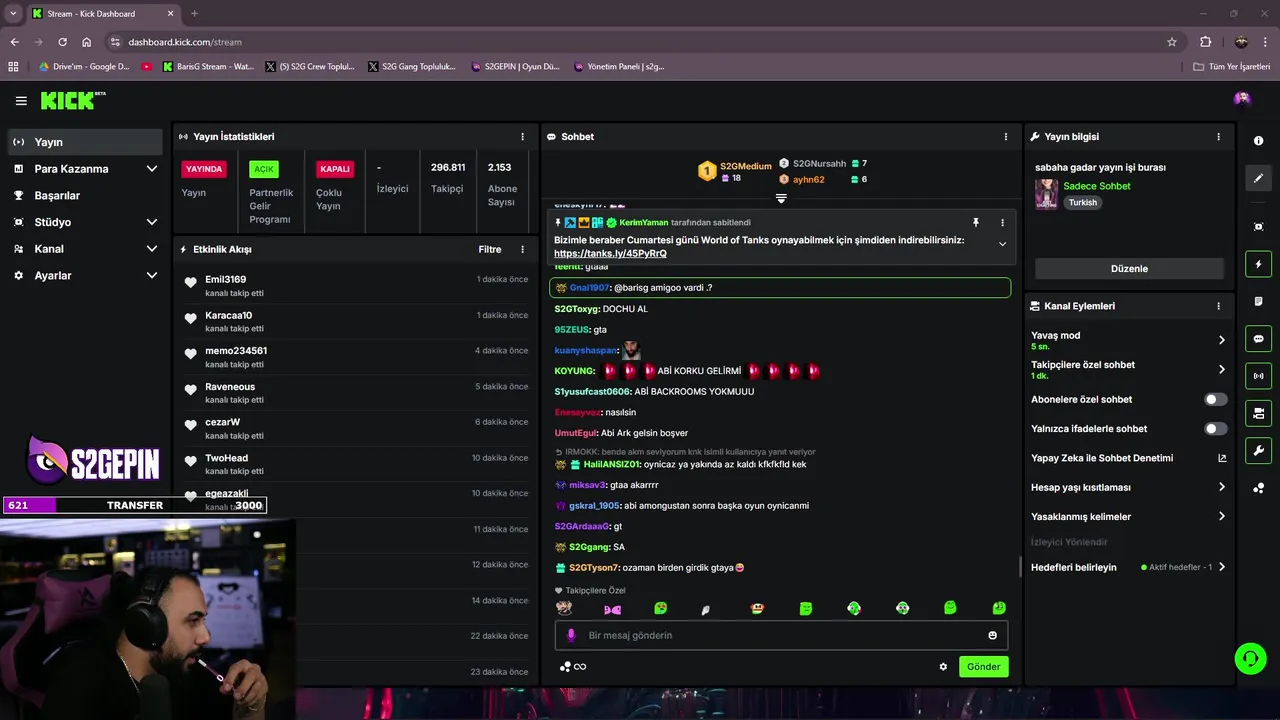Click username S2GTyson7 in chat
Viewport: 1280px width, 720px height.
pos(594,568)
